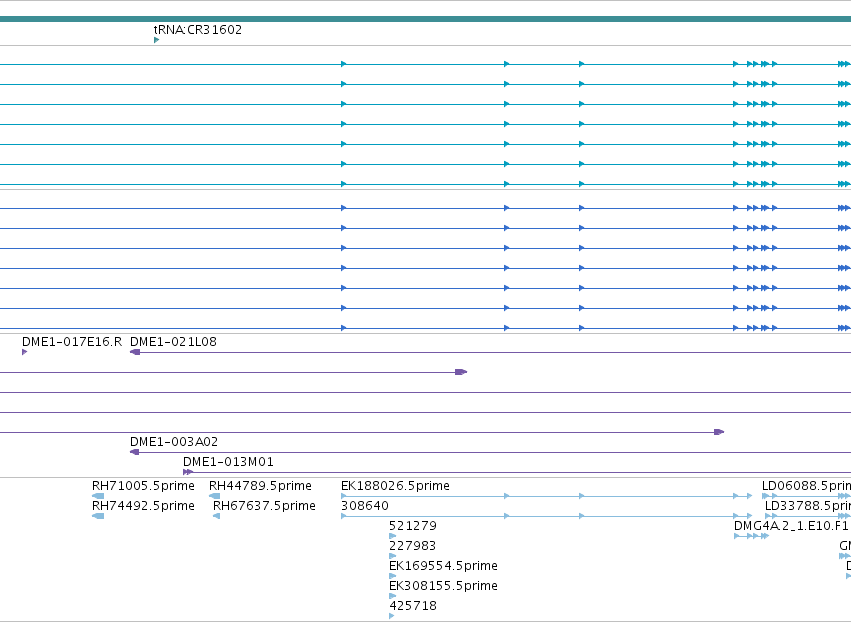851x622 pixels.
Task: Select the RH74492.5prime EST label
Action: (x=143, y=505)
